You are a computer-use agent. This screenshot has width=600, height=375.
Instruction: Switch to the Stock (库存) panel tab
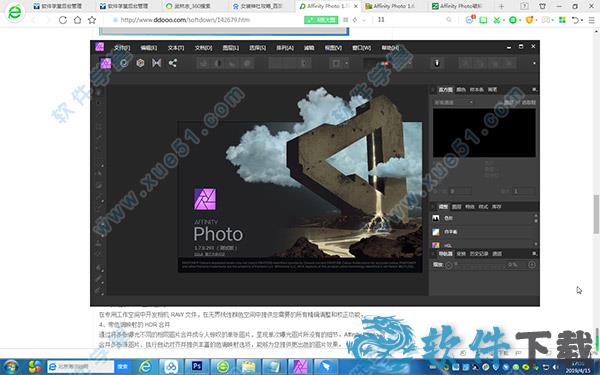(496, 207)
